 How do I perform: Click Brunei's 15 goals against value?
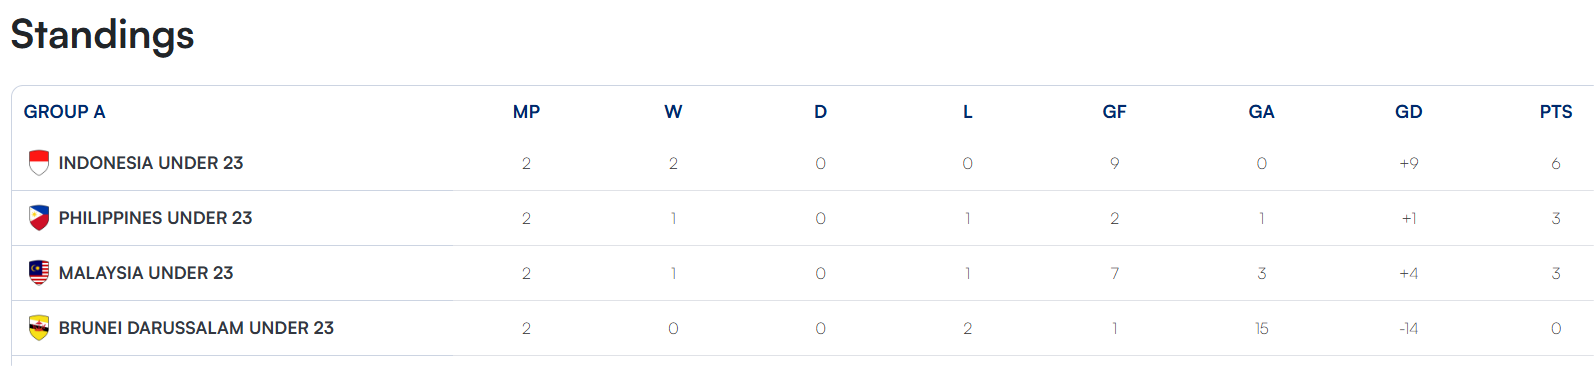(x=1261, y=328)
